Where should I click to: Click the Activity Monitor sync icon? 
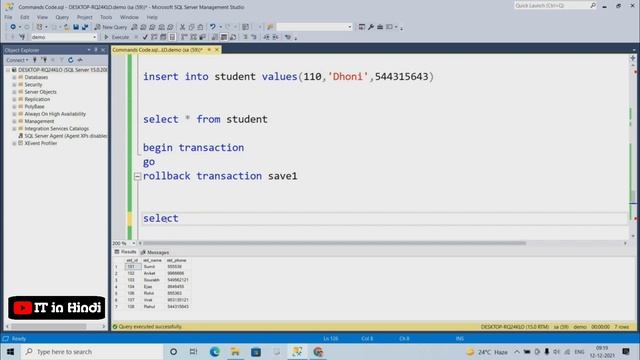pos(80,60)
